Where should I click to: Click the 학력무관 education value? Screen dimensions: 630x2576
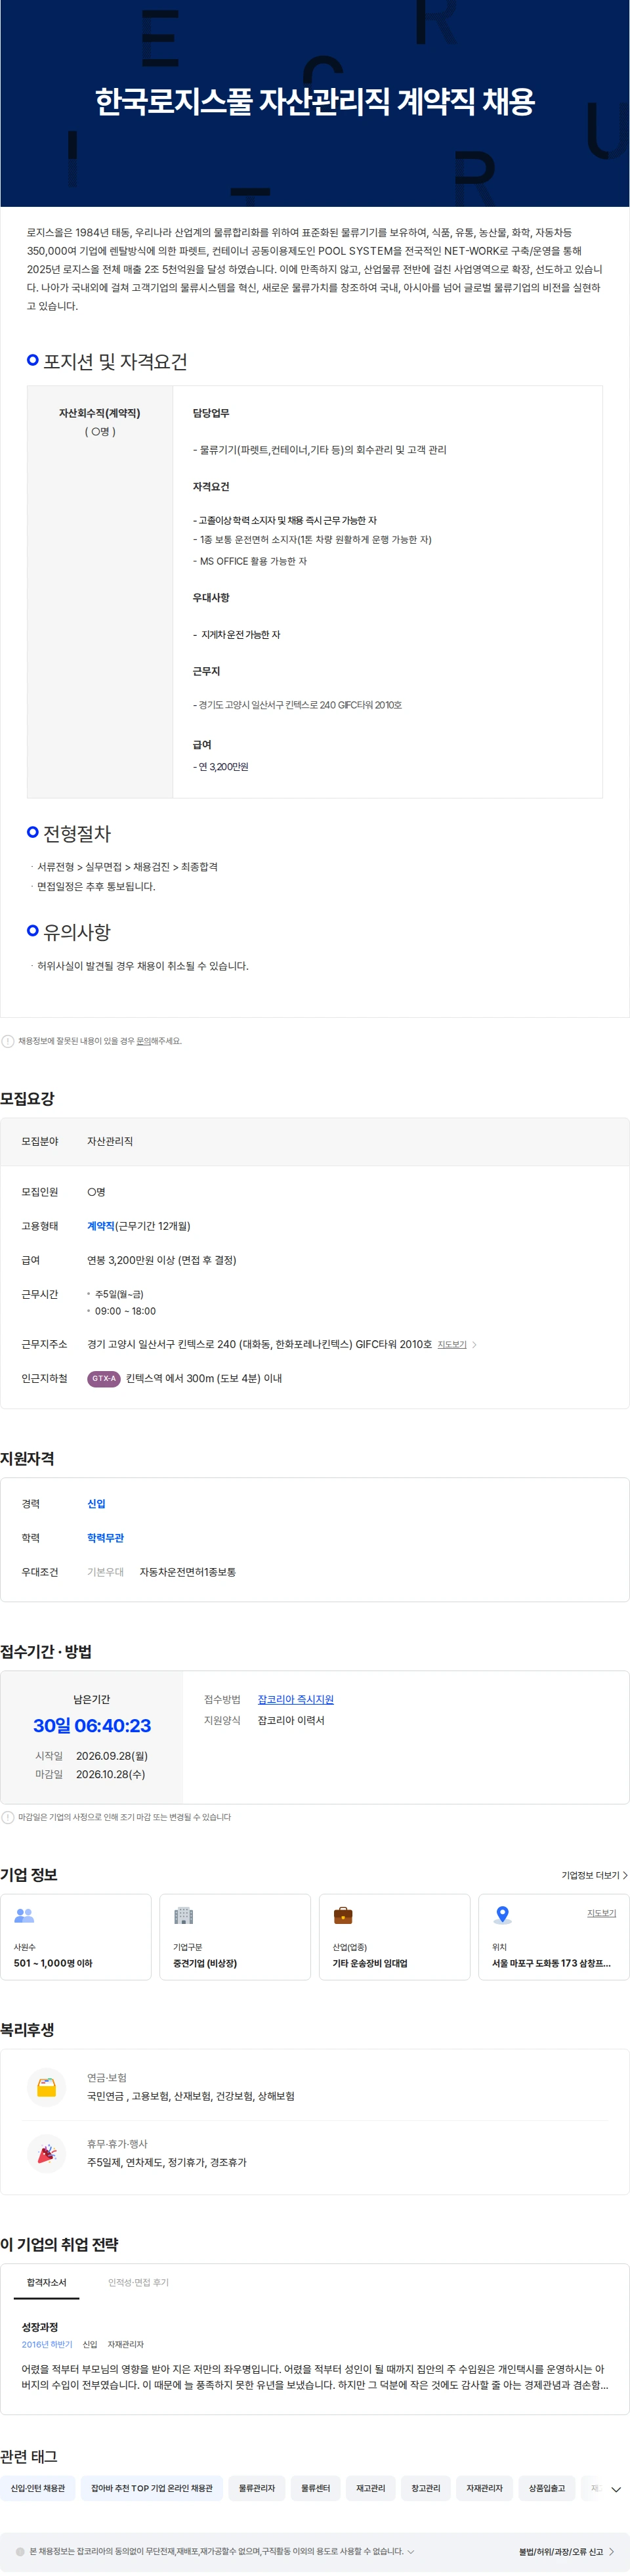[x=105, y=1538]
